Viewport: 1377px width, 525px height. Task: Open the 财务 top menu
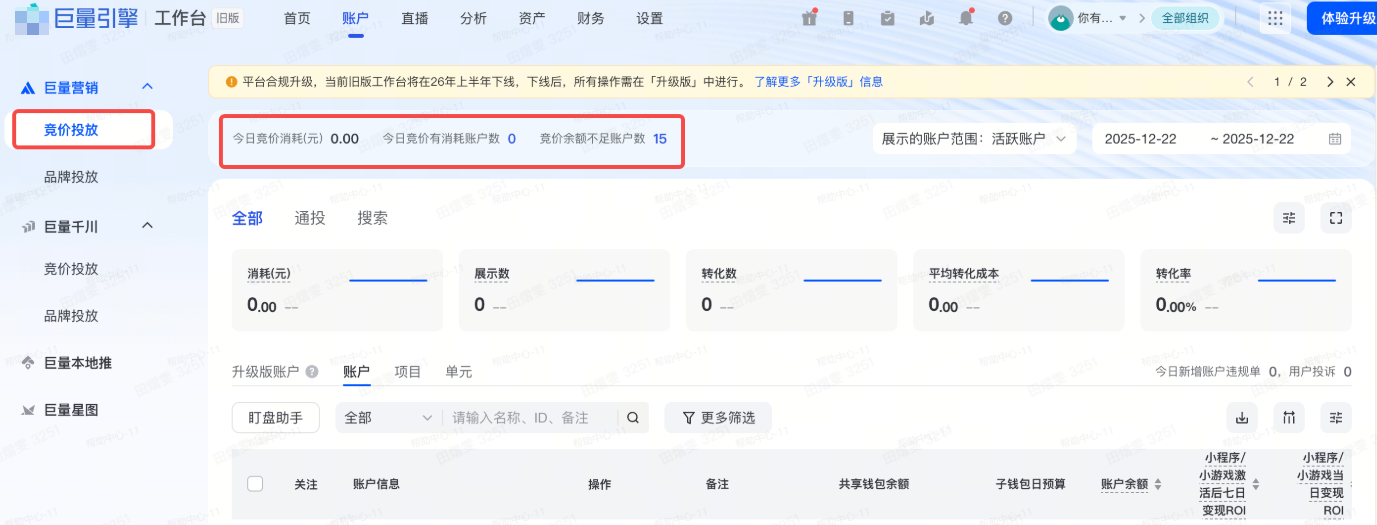[591, 18]
